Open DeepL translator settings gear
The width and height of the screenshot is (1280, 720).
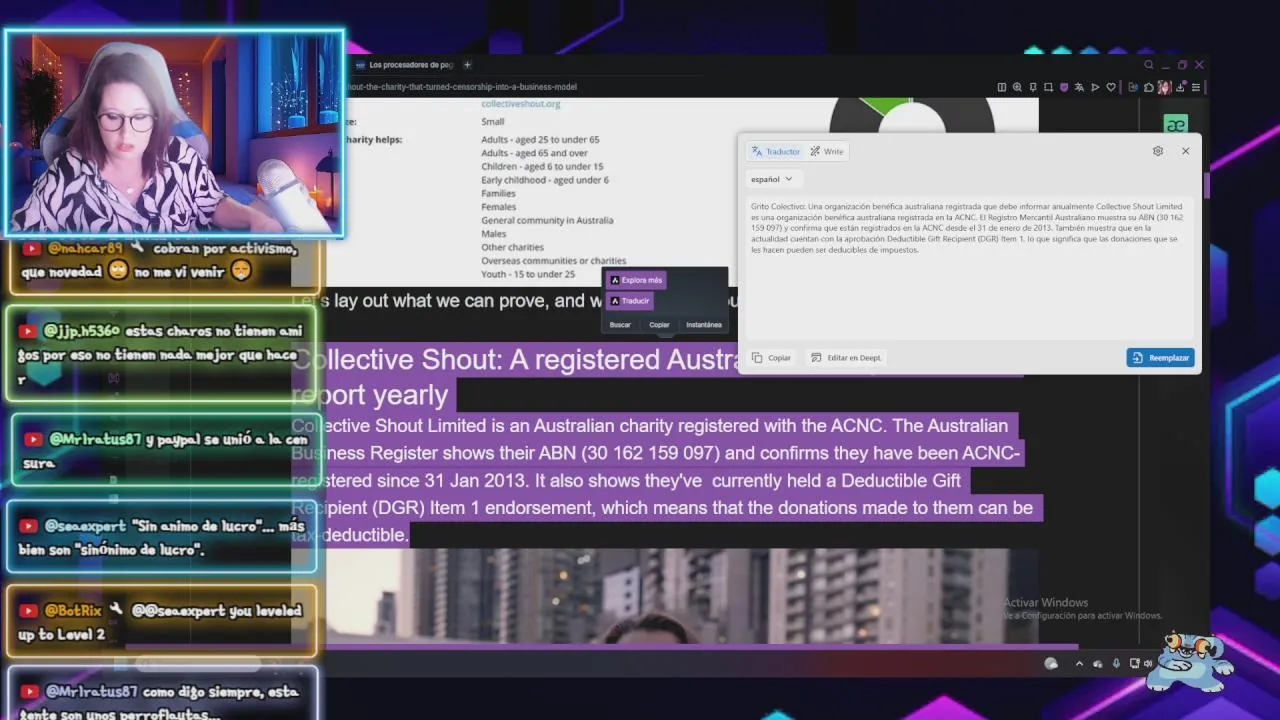pyautogui.click(x=1158, y=151)
